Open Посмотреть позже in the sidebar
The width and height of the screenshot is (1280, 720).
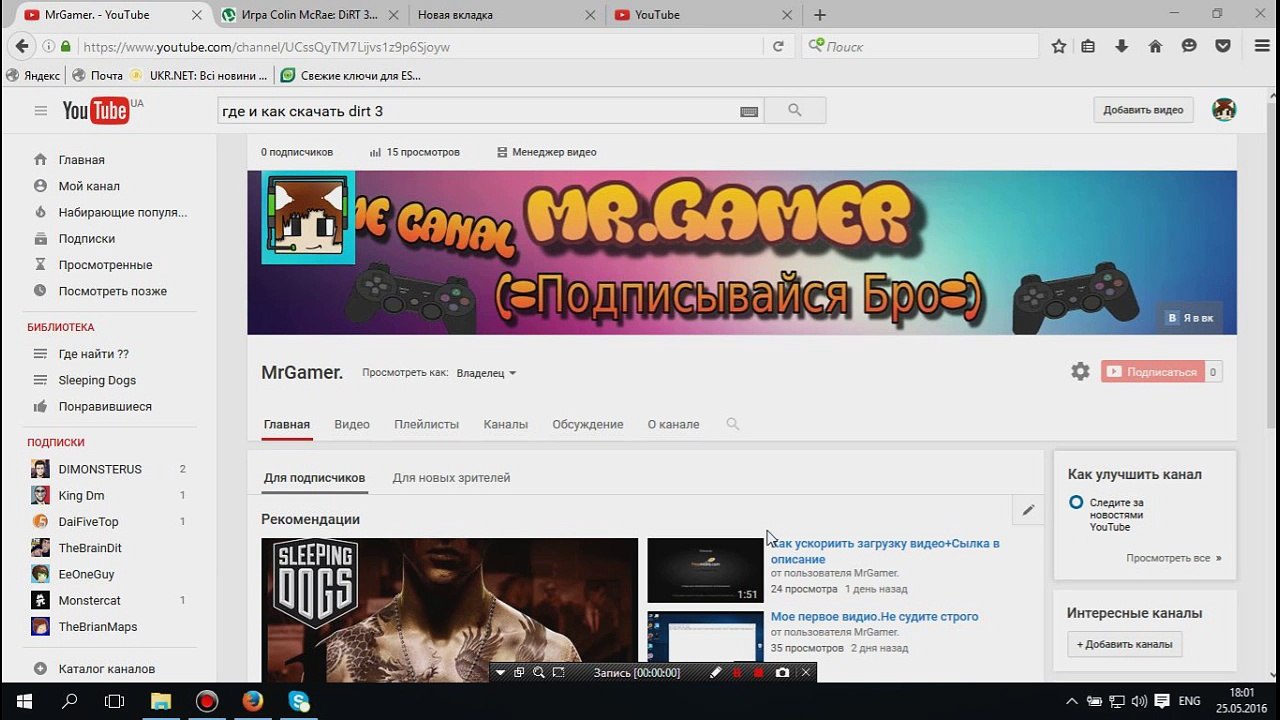pos(110,291)
